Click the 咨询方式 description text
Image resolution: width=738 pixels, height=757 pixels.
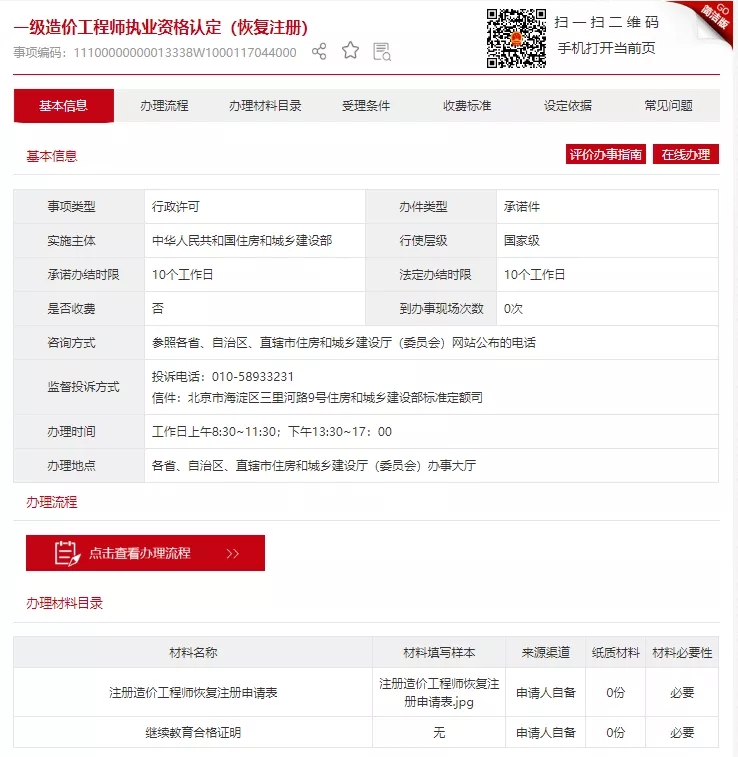pos(344,343)
